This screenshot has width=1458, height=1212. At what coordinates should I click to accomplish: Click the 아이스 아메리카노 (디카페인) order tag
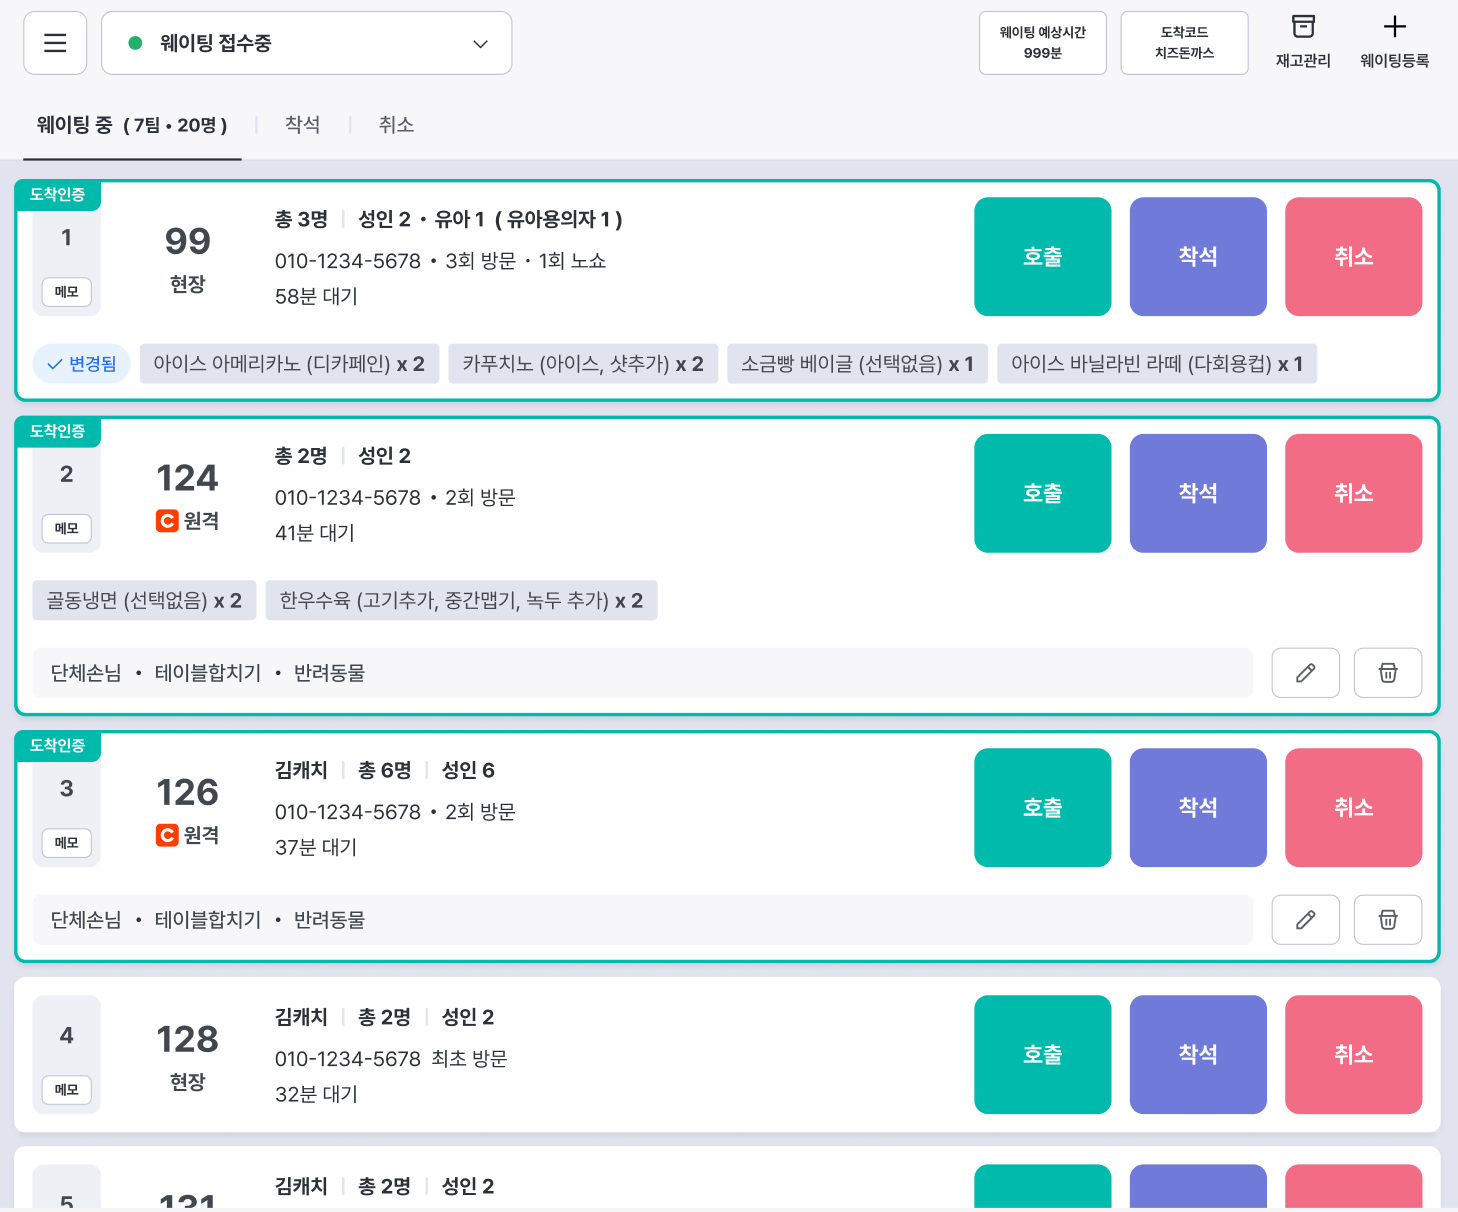click(289, 364)
